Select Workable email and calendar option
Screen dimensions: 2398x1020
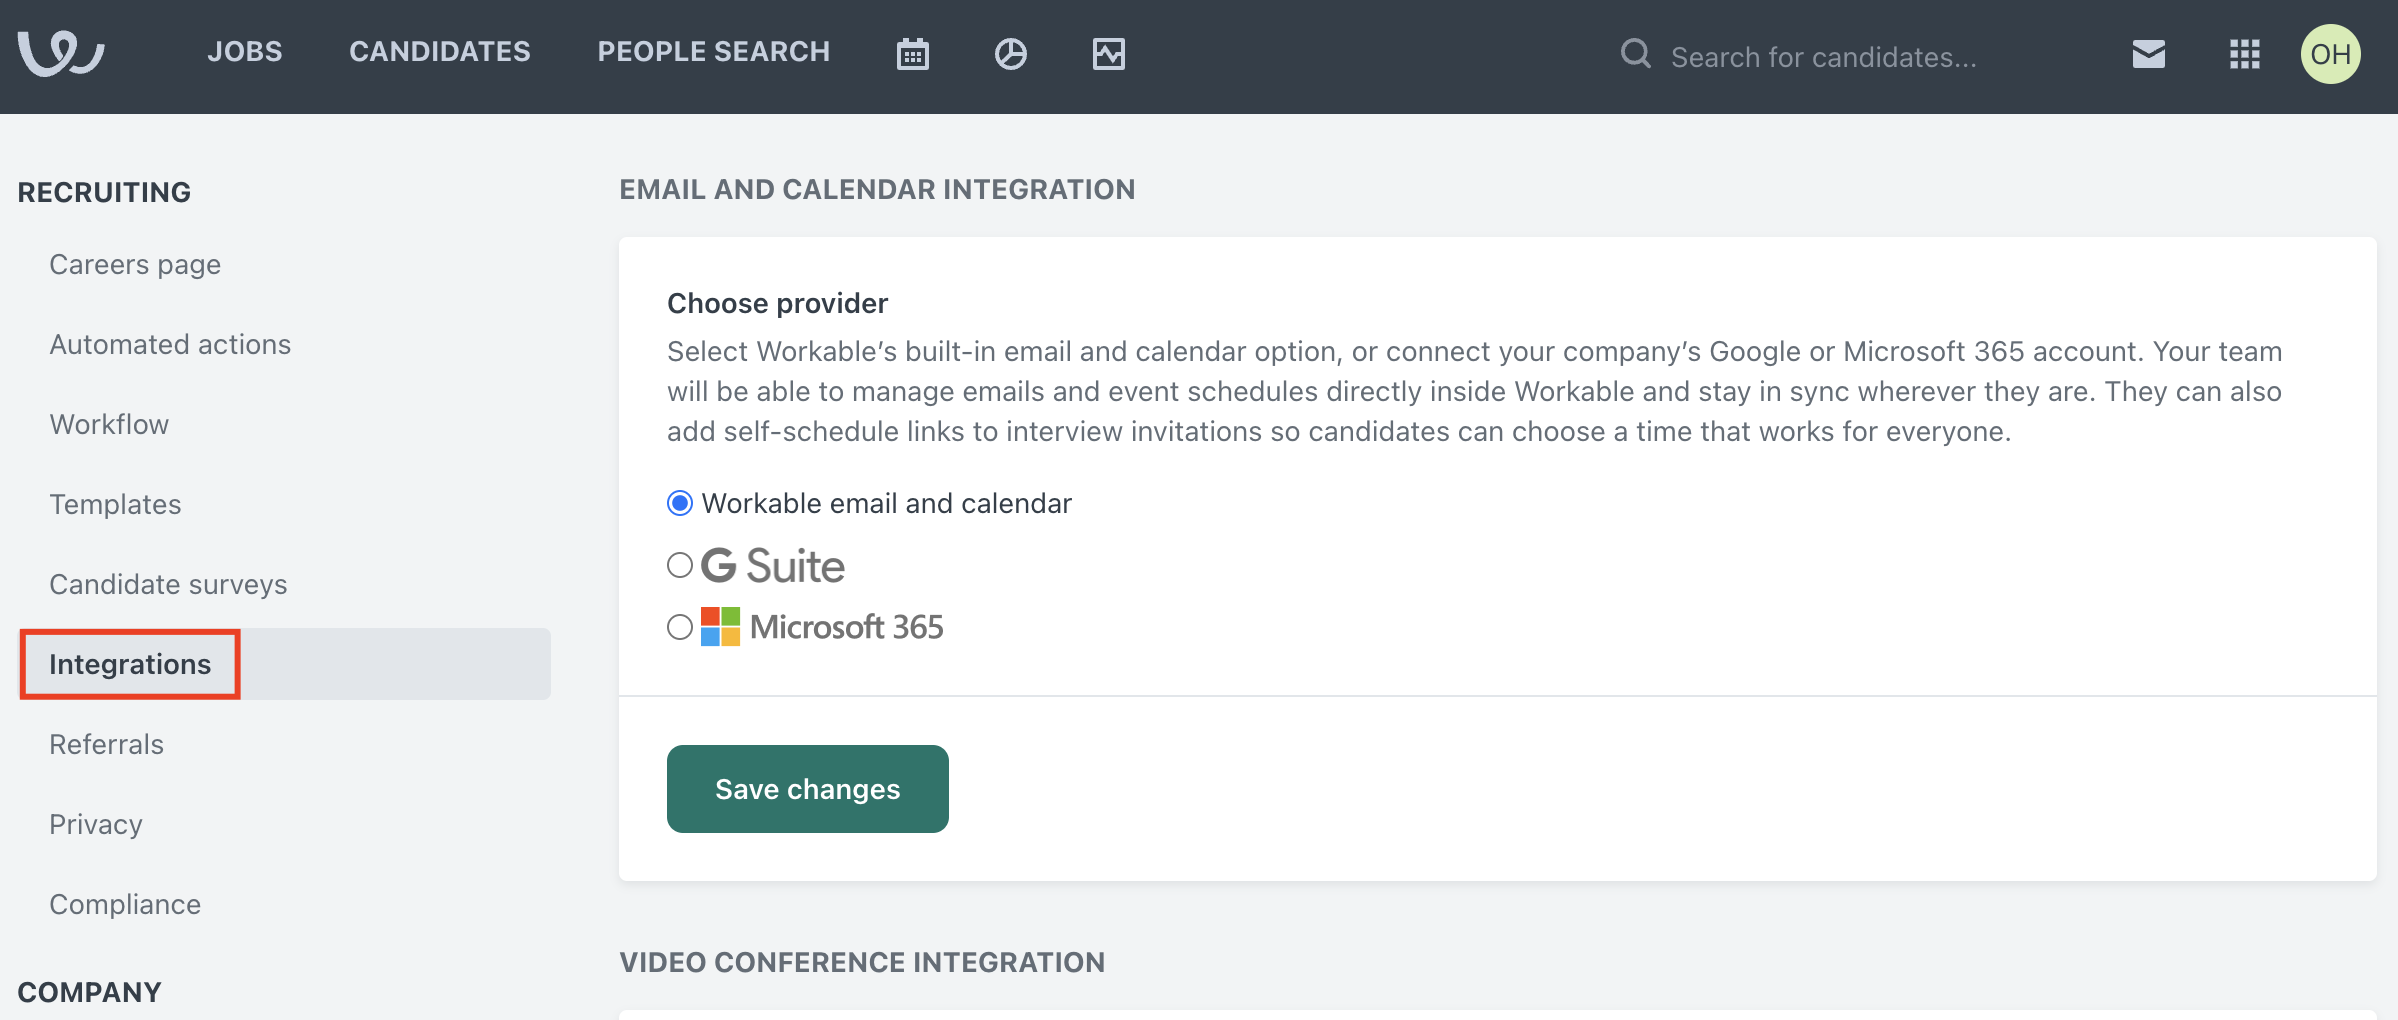(x=680, y=503)
